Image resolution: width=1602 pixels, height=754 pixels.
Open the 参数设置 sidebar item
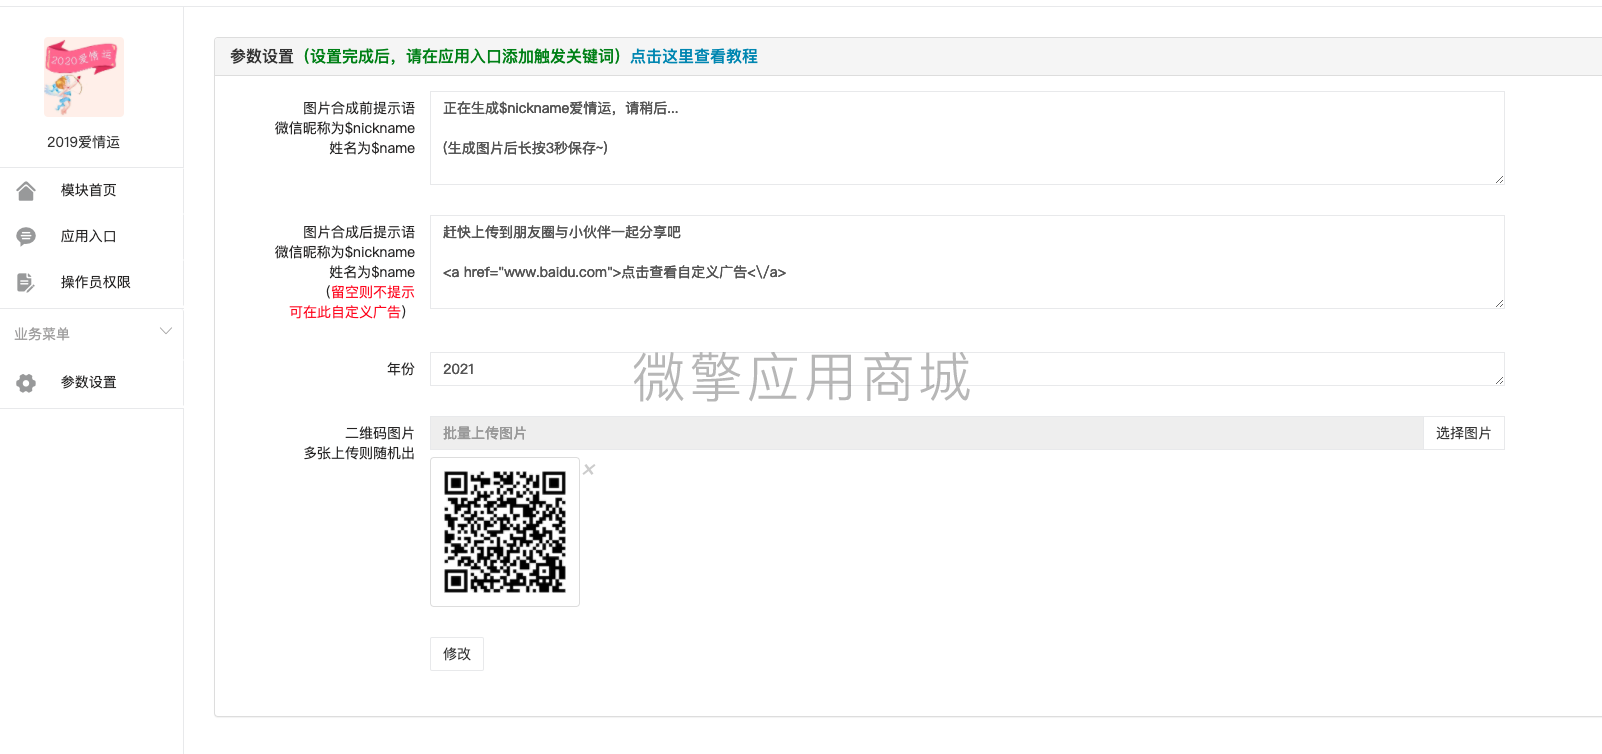91,382
